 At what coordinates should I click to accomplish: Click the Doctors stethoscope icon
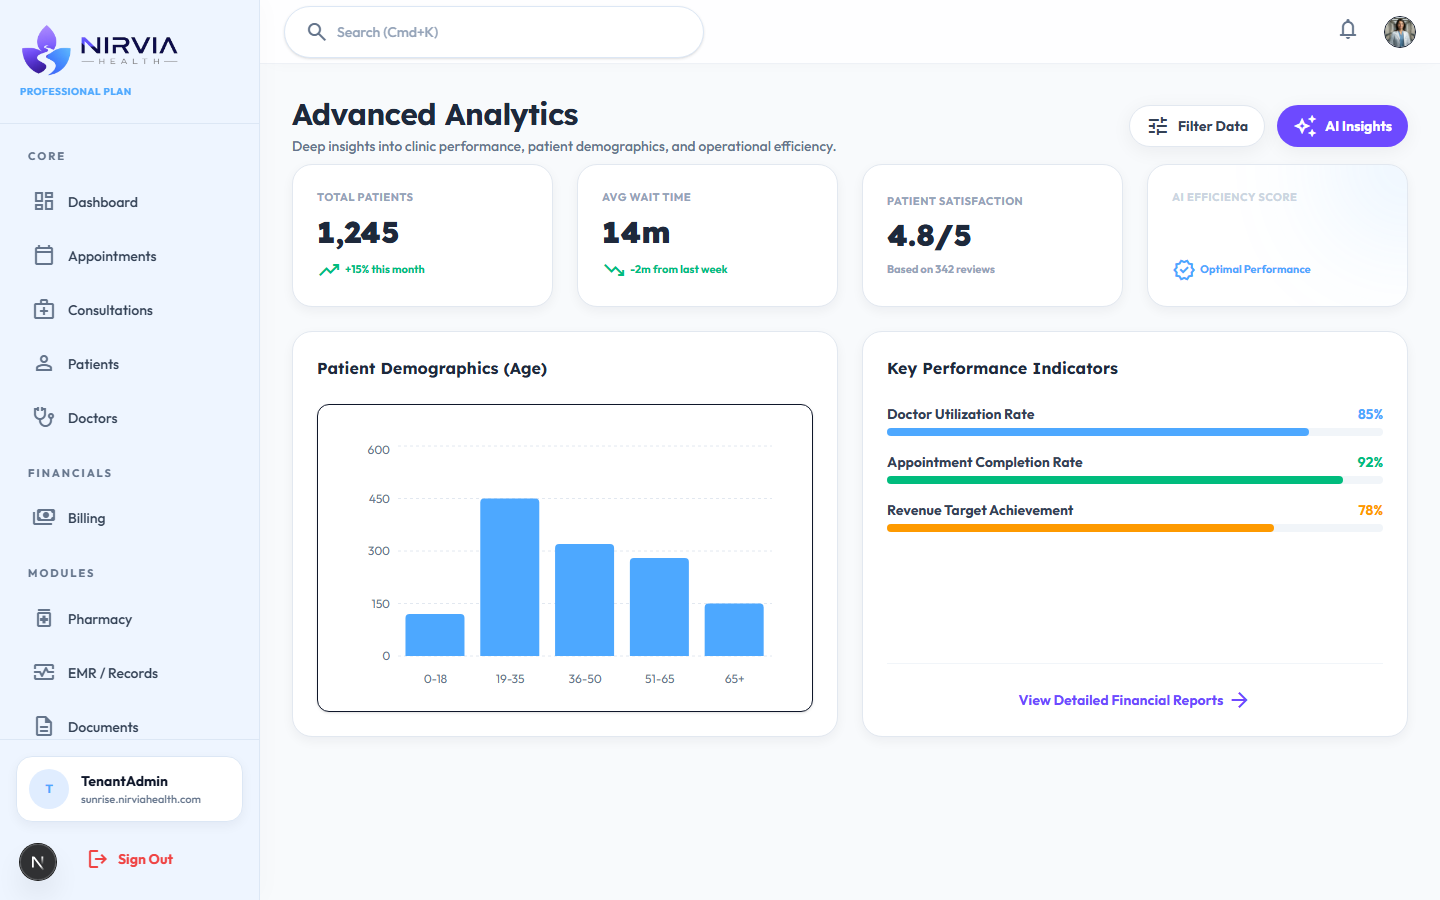(44, 417)
